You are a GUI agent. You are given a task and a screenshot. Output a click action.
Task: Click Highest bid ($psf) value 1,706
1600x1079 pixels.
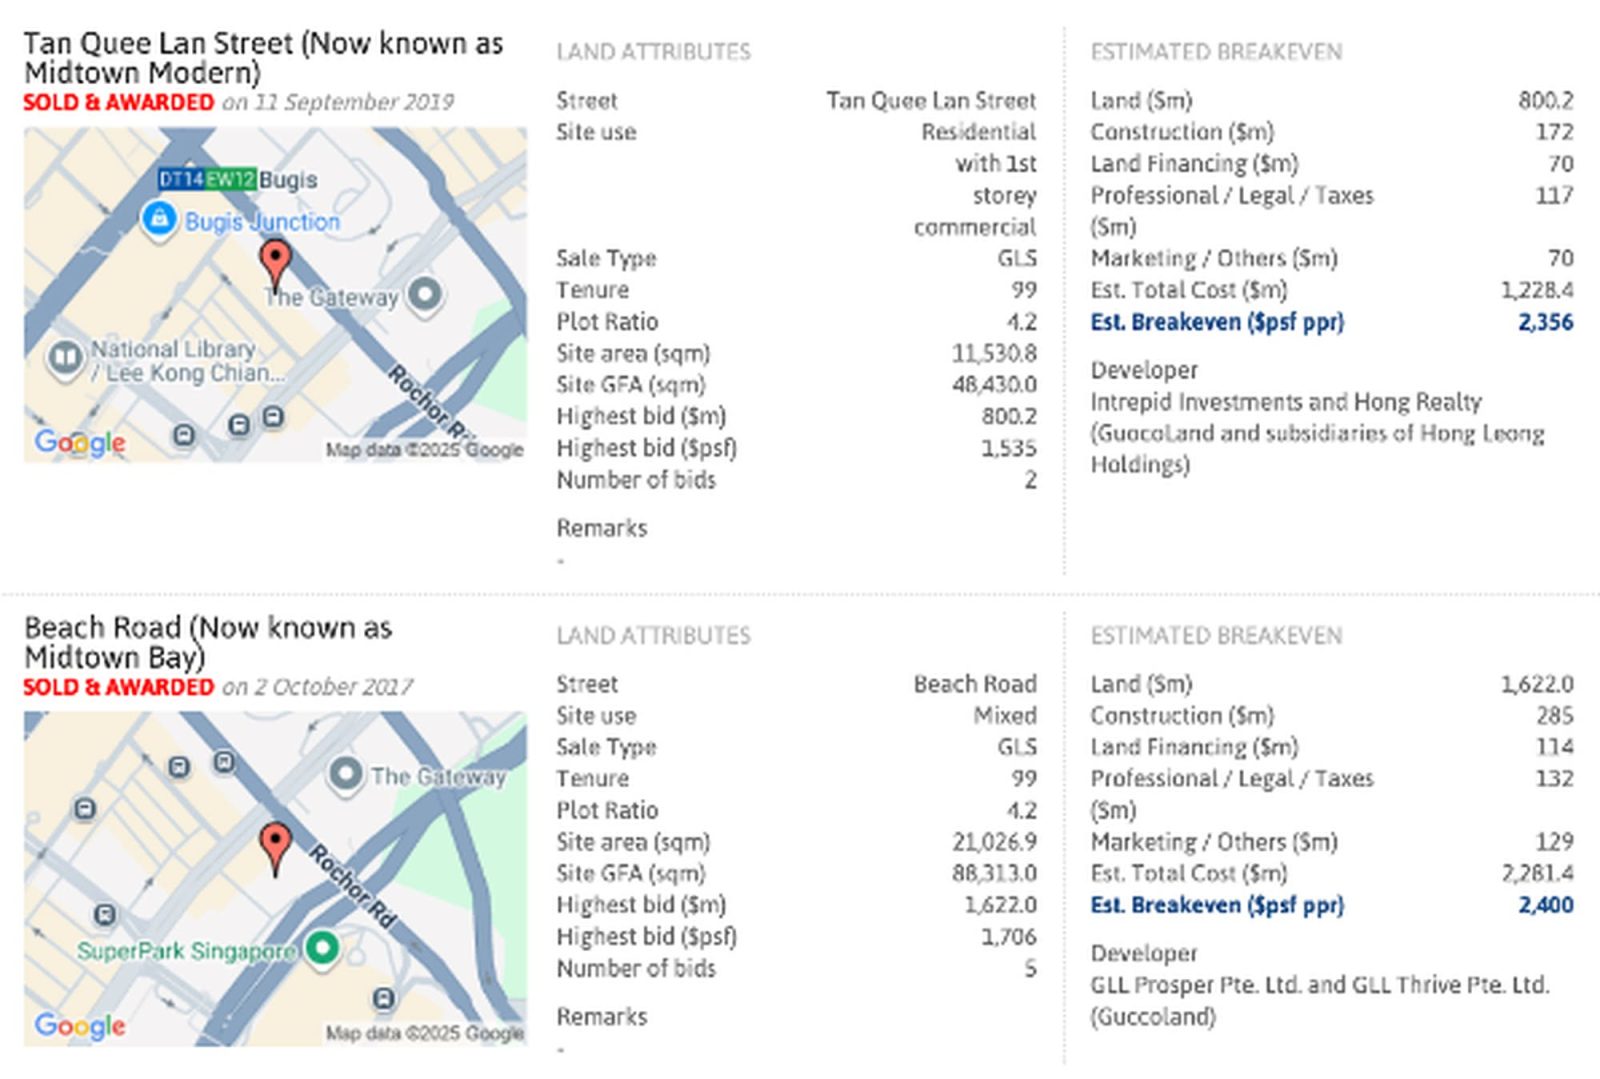pos(1008,937)
